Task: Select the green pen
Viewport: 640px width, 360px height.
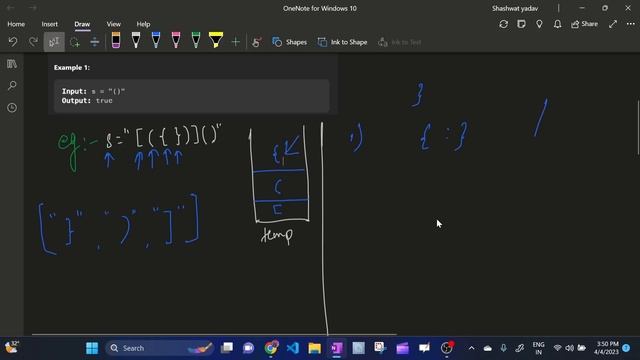Action: click(196, 40)
